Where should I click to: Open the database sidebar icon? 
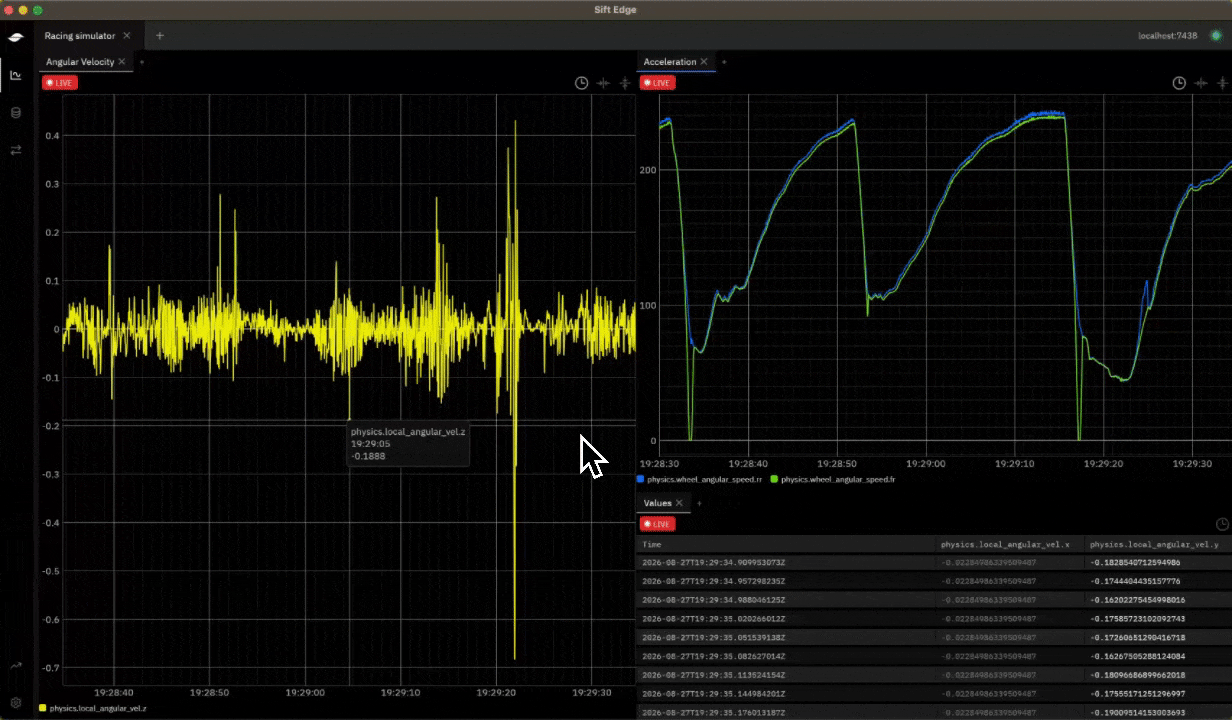point(16,113)
